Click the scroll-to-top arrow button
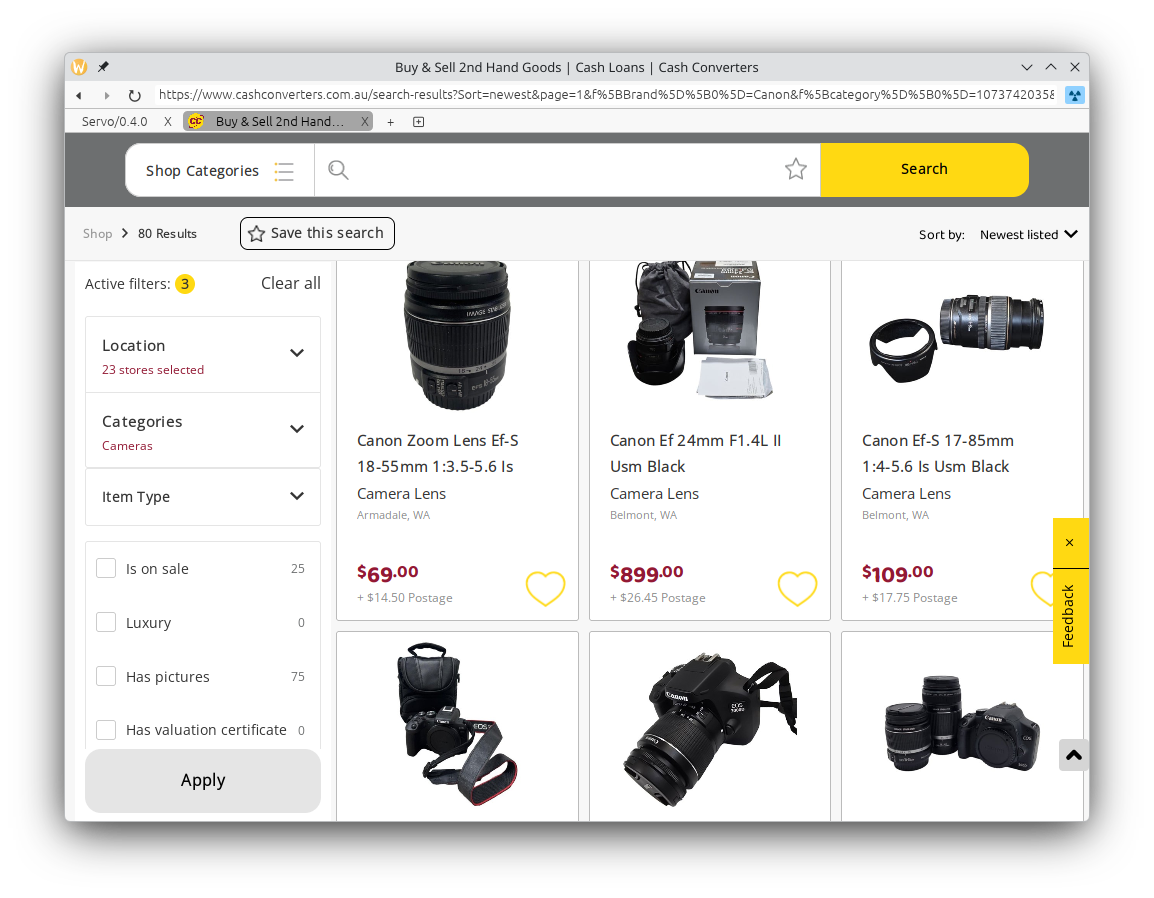This screenshot has height=898, width=1154. click(x=1074, y=755)
